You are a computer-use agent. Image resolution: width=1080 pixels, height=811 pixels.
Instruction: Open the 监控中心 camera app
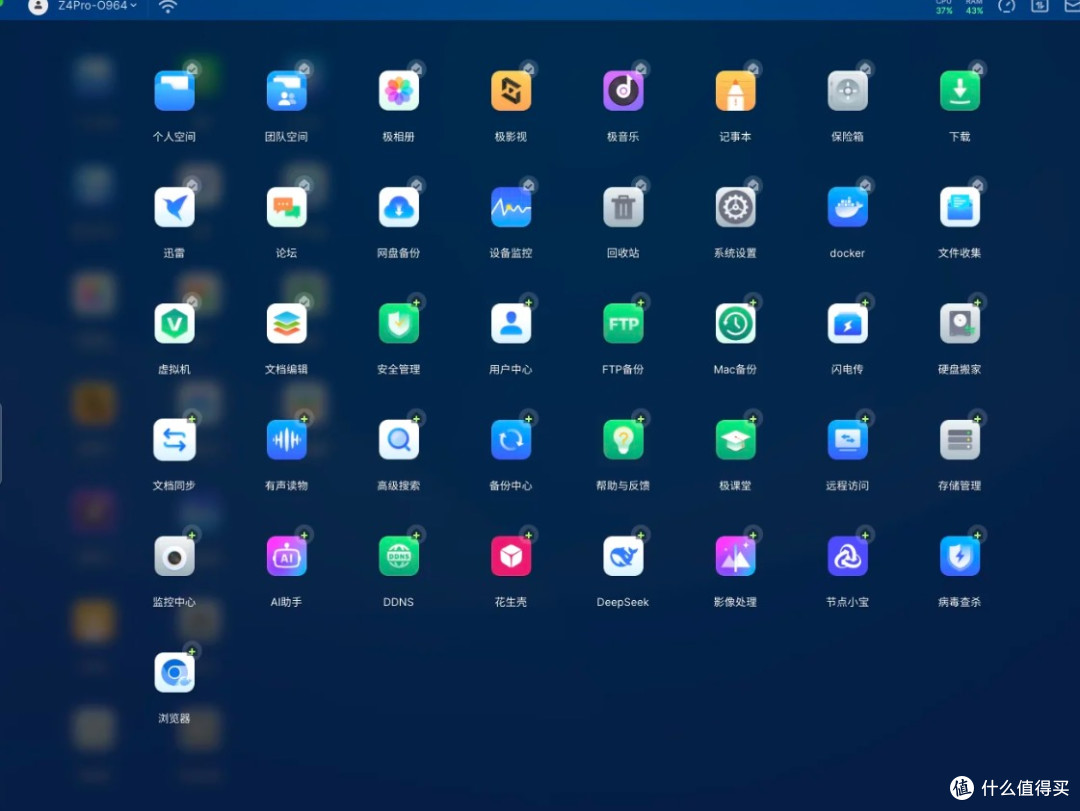(x=174, y=557)
